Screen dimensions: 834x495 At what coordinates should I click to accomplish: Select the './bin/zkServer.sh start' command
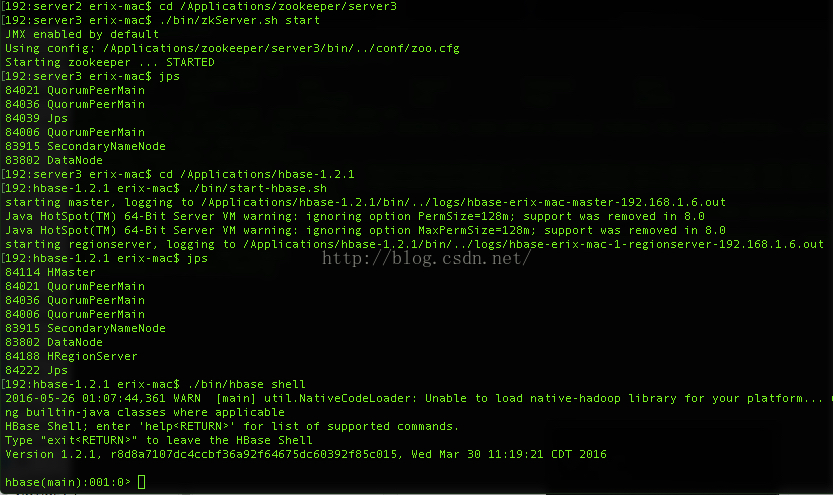(239, 20)
